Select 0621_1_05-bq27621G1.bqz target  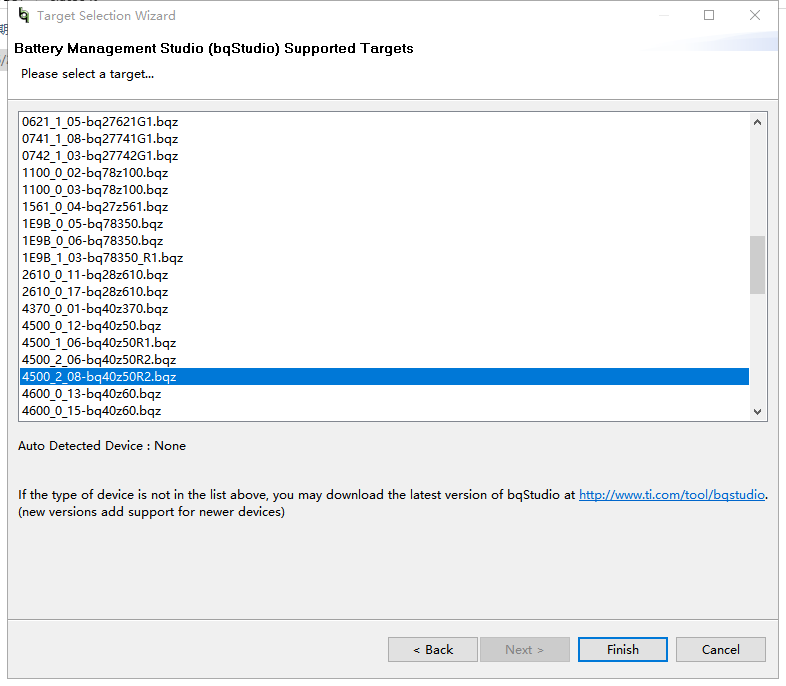point(100,122)
